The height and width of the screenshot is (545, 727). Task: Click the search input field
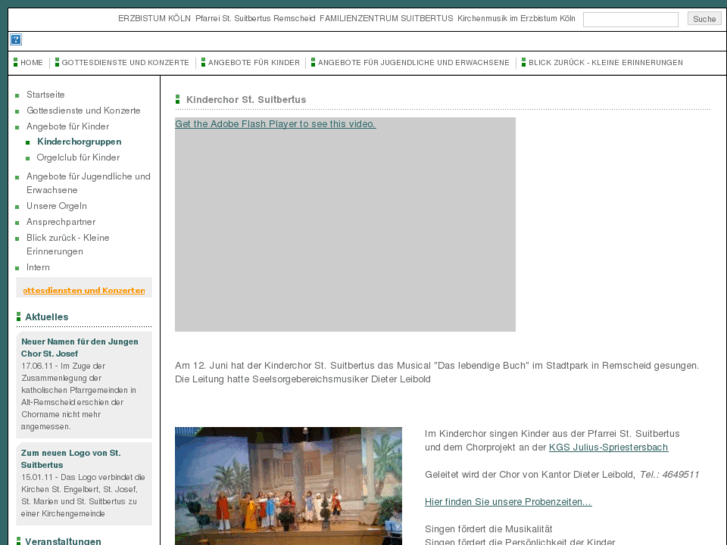[x=631, y=19]
